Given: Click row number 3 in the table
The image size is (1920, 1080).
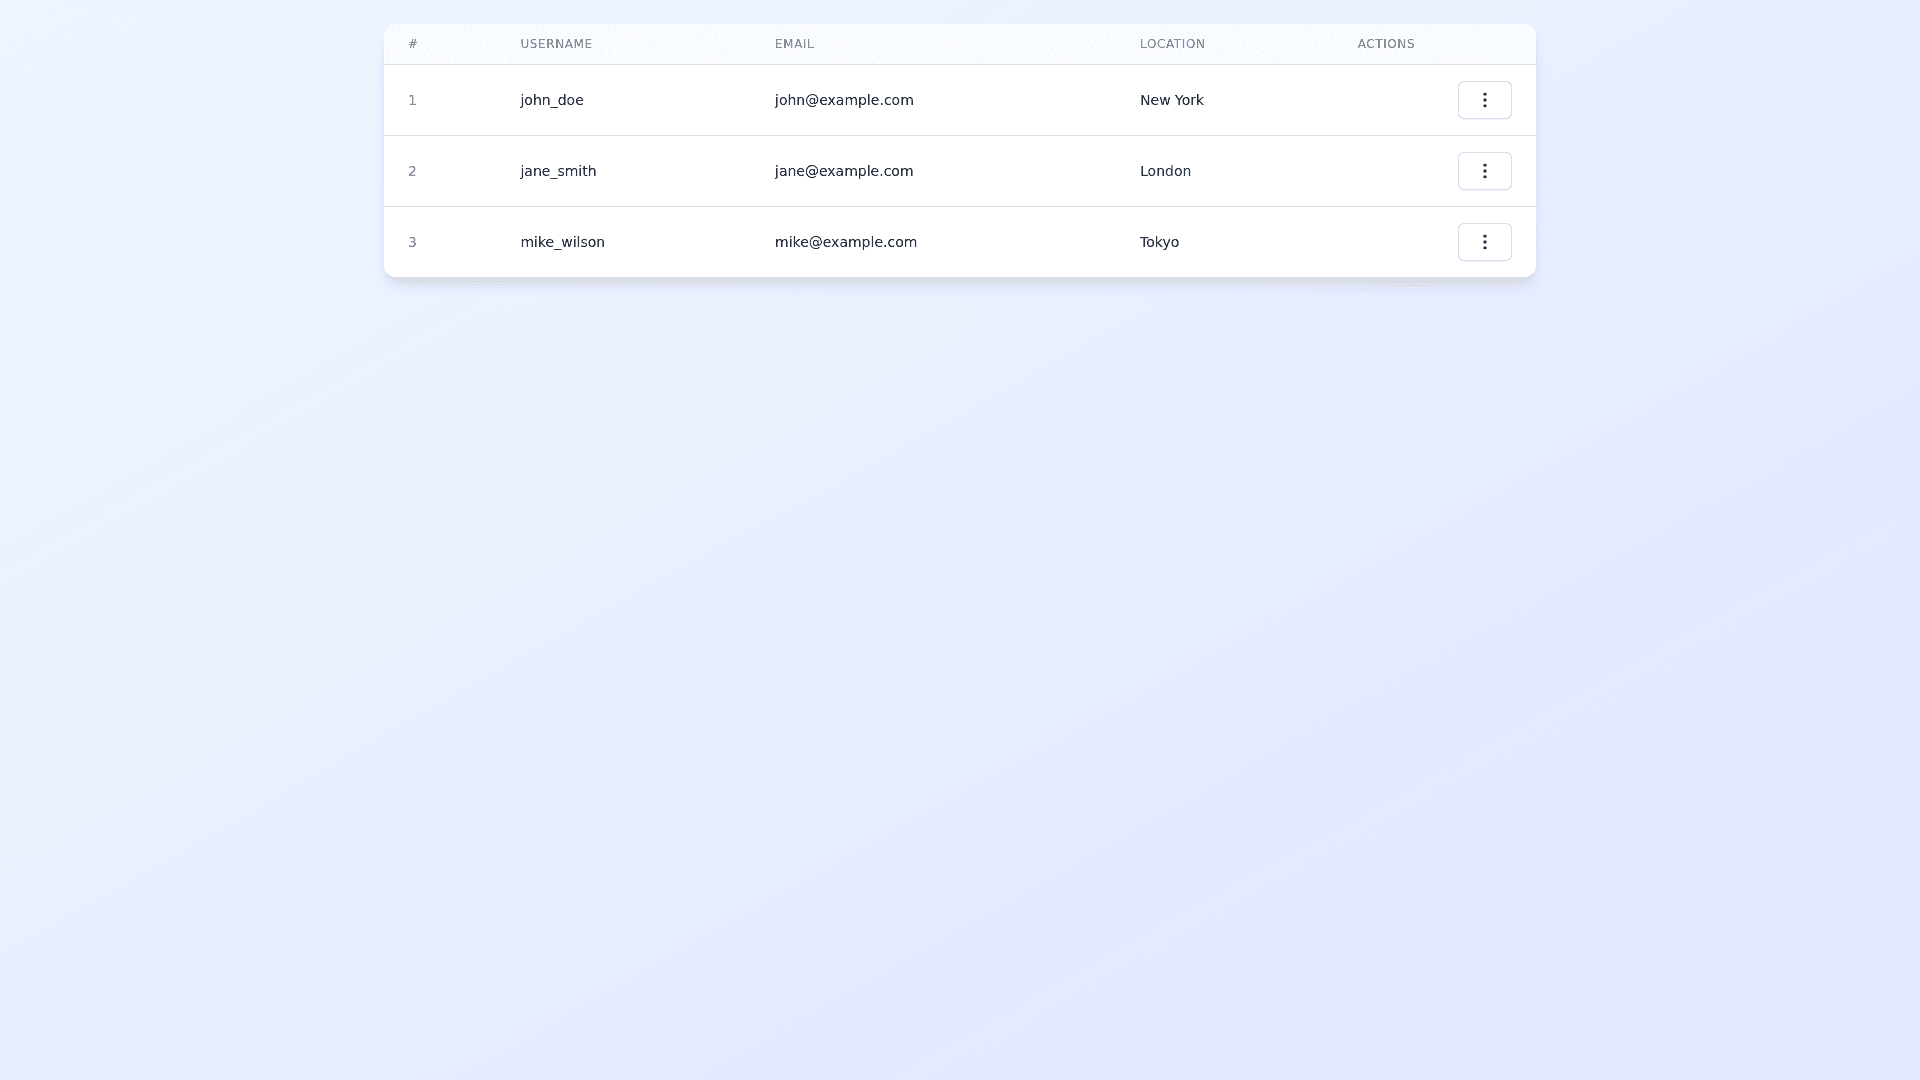Looking at the screenshot, I should pos(412,242).
